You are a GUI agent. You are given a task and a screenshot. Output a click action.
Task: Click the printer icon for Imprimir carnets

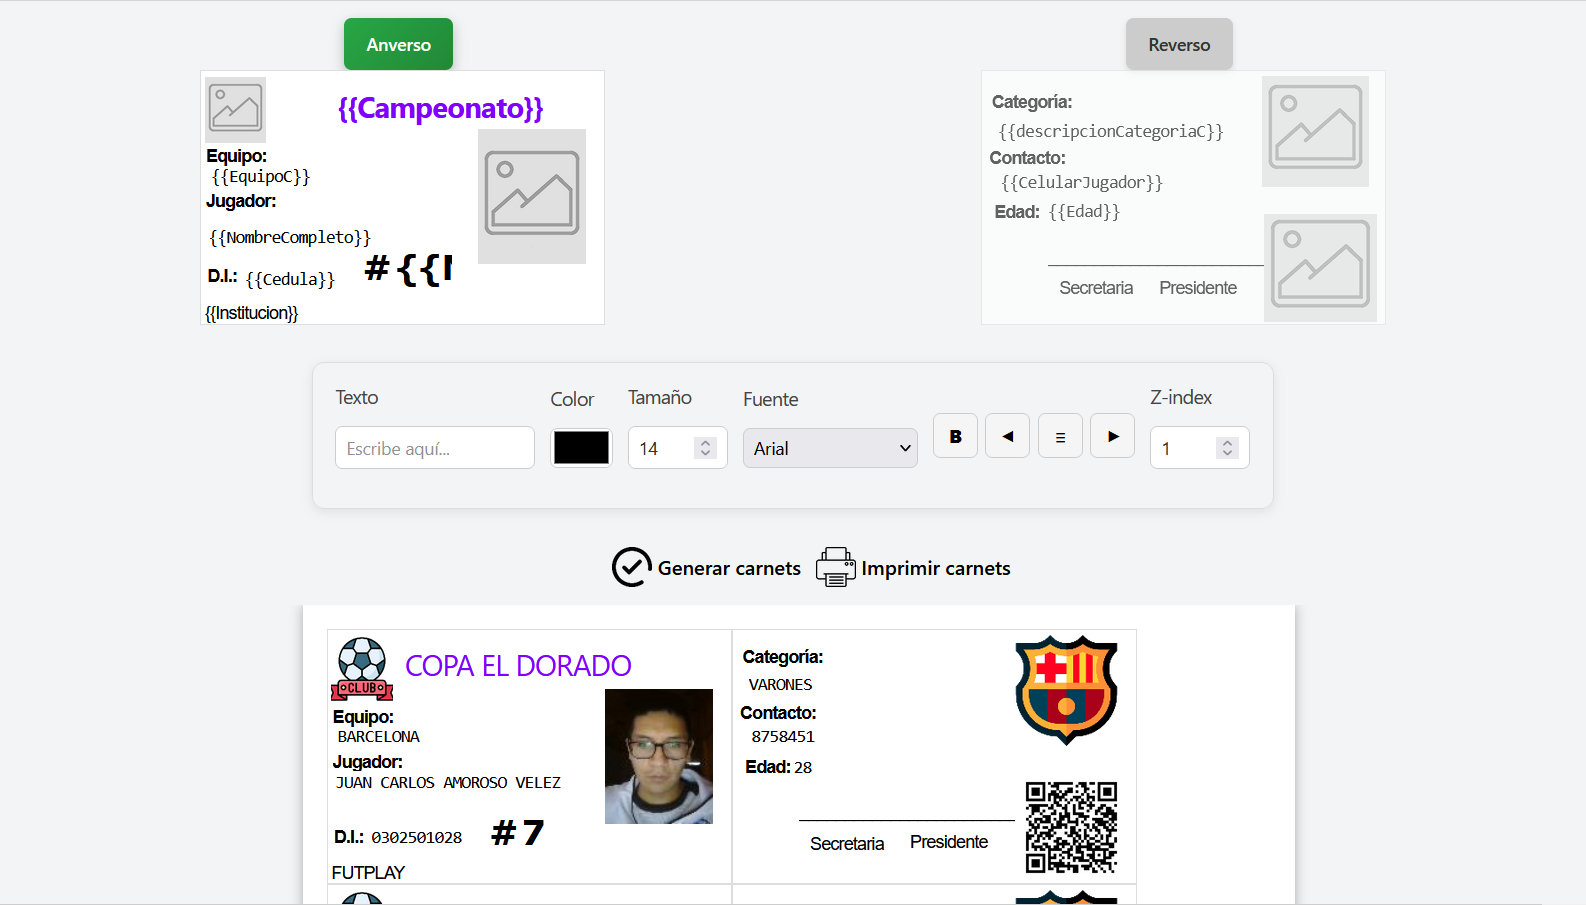click(835, 567)
